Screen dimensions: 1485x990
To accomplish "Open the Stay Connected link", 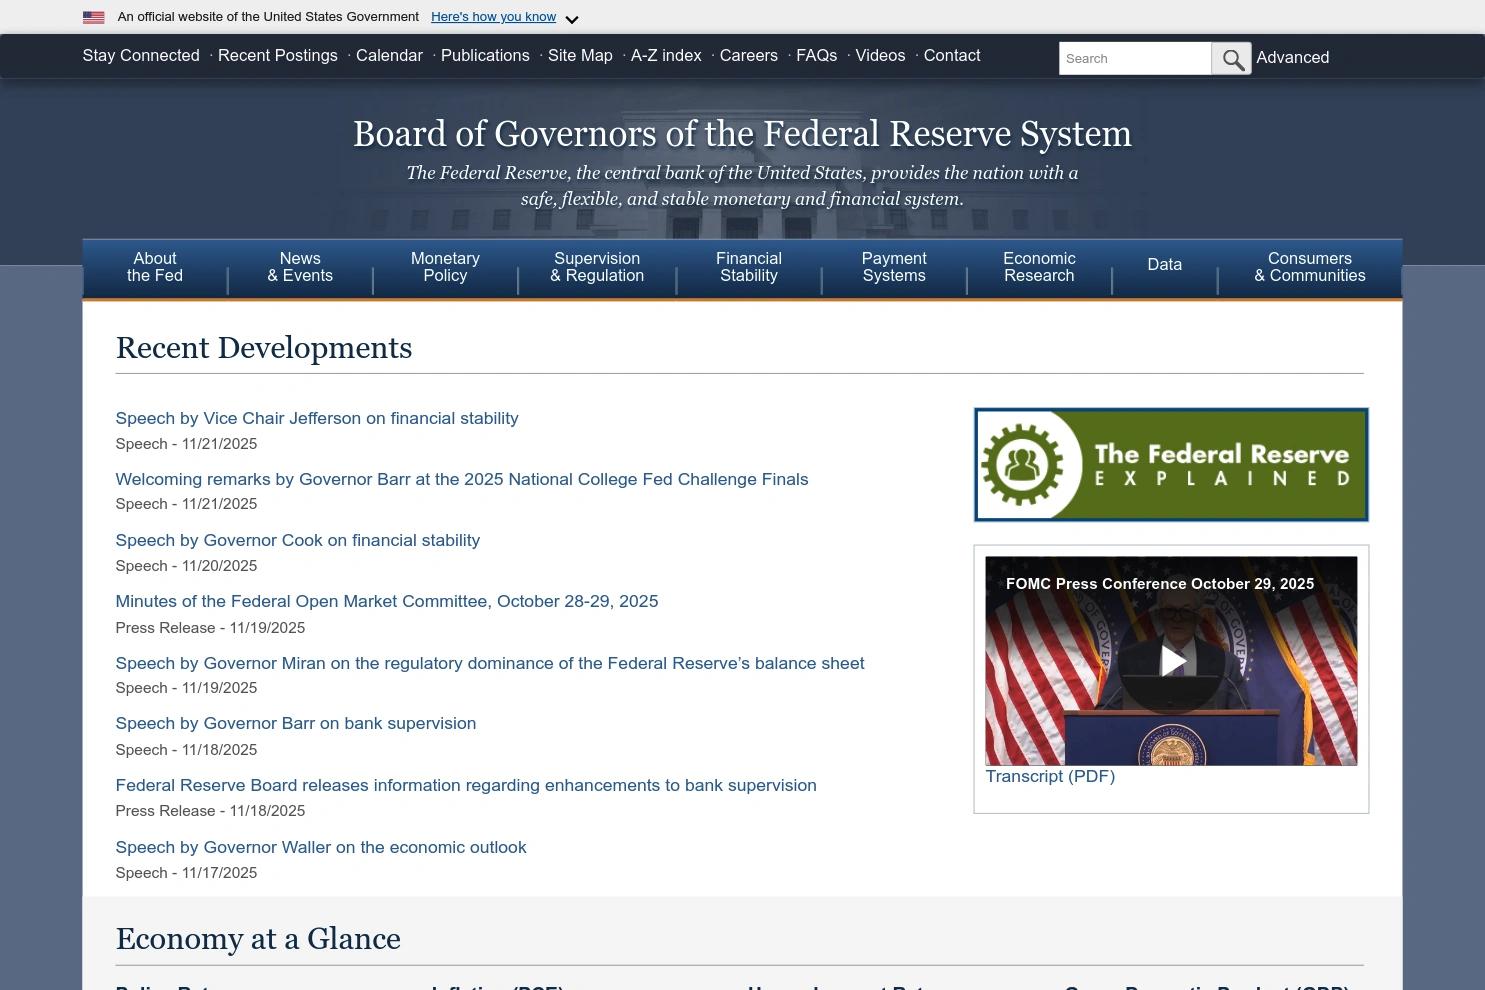I will pyautogui.click(x=141, y=56).
